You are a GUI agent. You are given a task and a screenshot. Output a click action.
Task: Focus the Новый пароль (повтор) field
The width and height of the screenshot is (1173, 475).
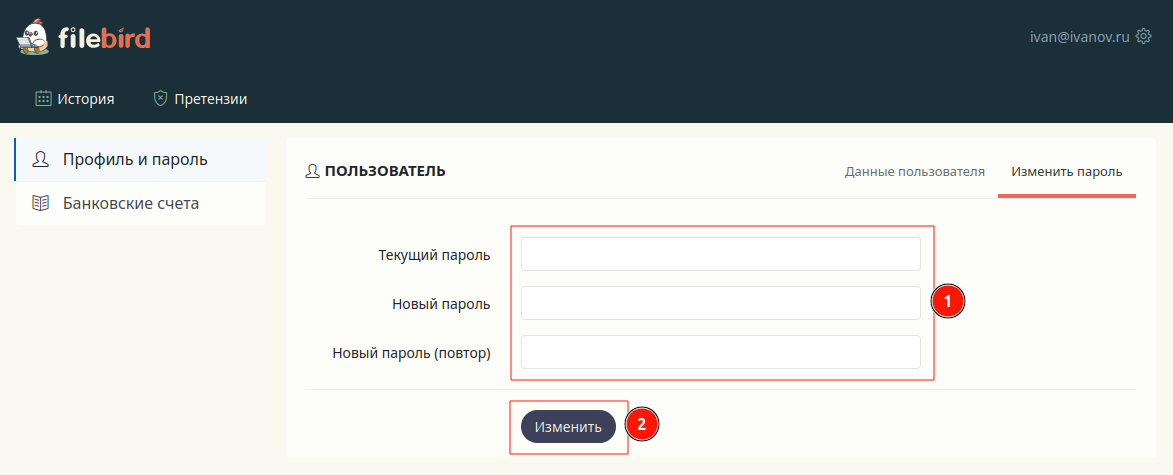tap(720, 352)
